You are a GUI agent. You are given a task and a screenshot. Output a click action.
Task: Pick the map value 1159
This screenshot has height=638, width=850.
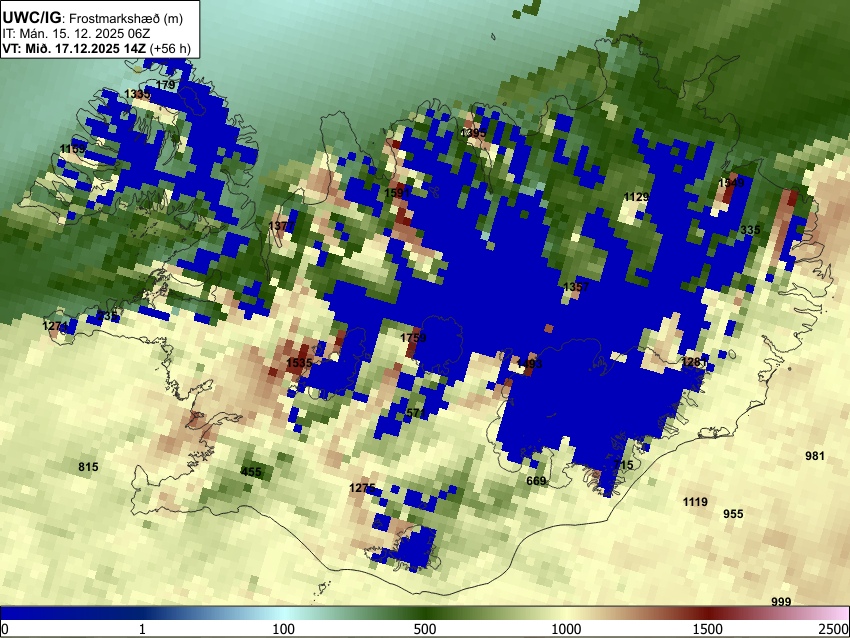tap(73, 149)
